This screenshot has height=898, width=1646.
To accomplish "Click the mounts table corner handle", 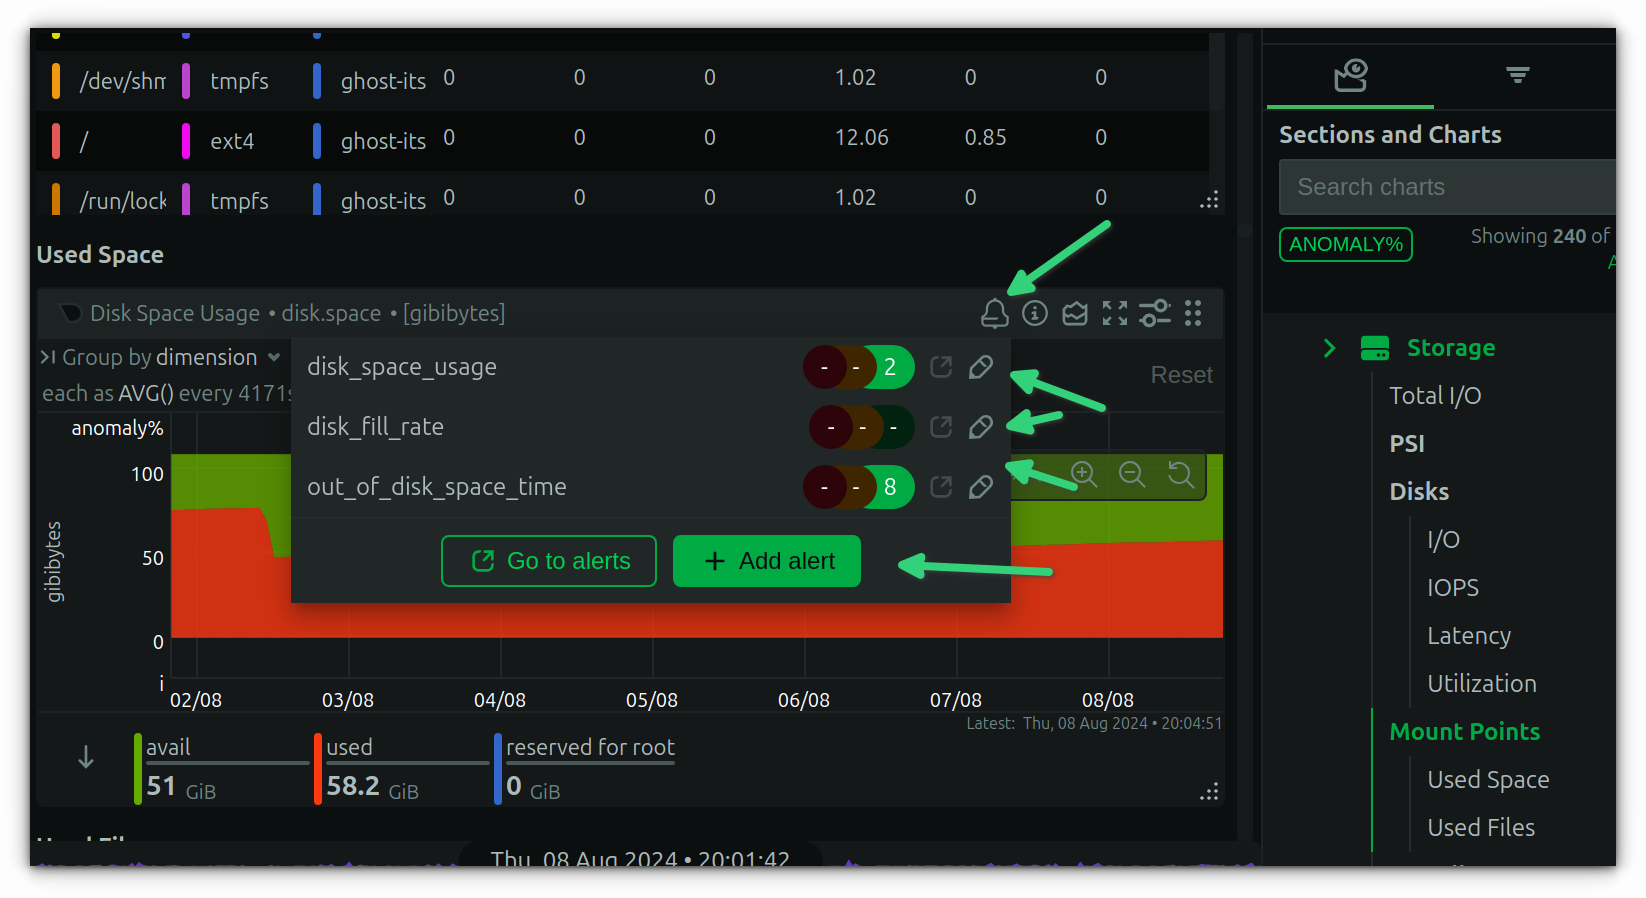I will (1210, 200).
